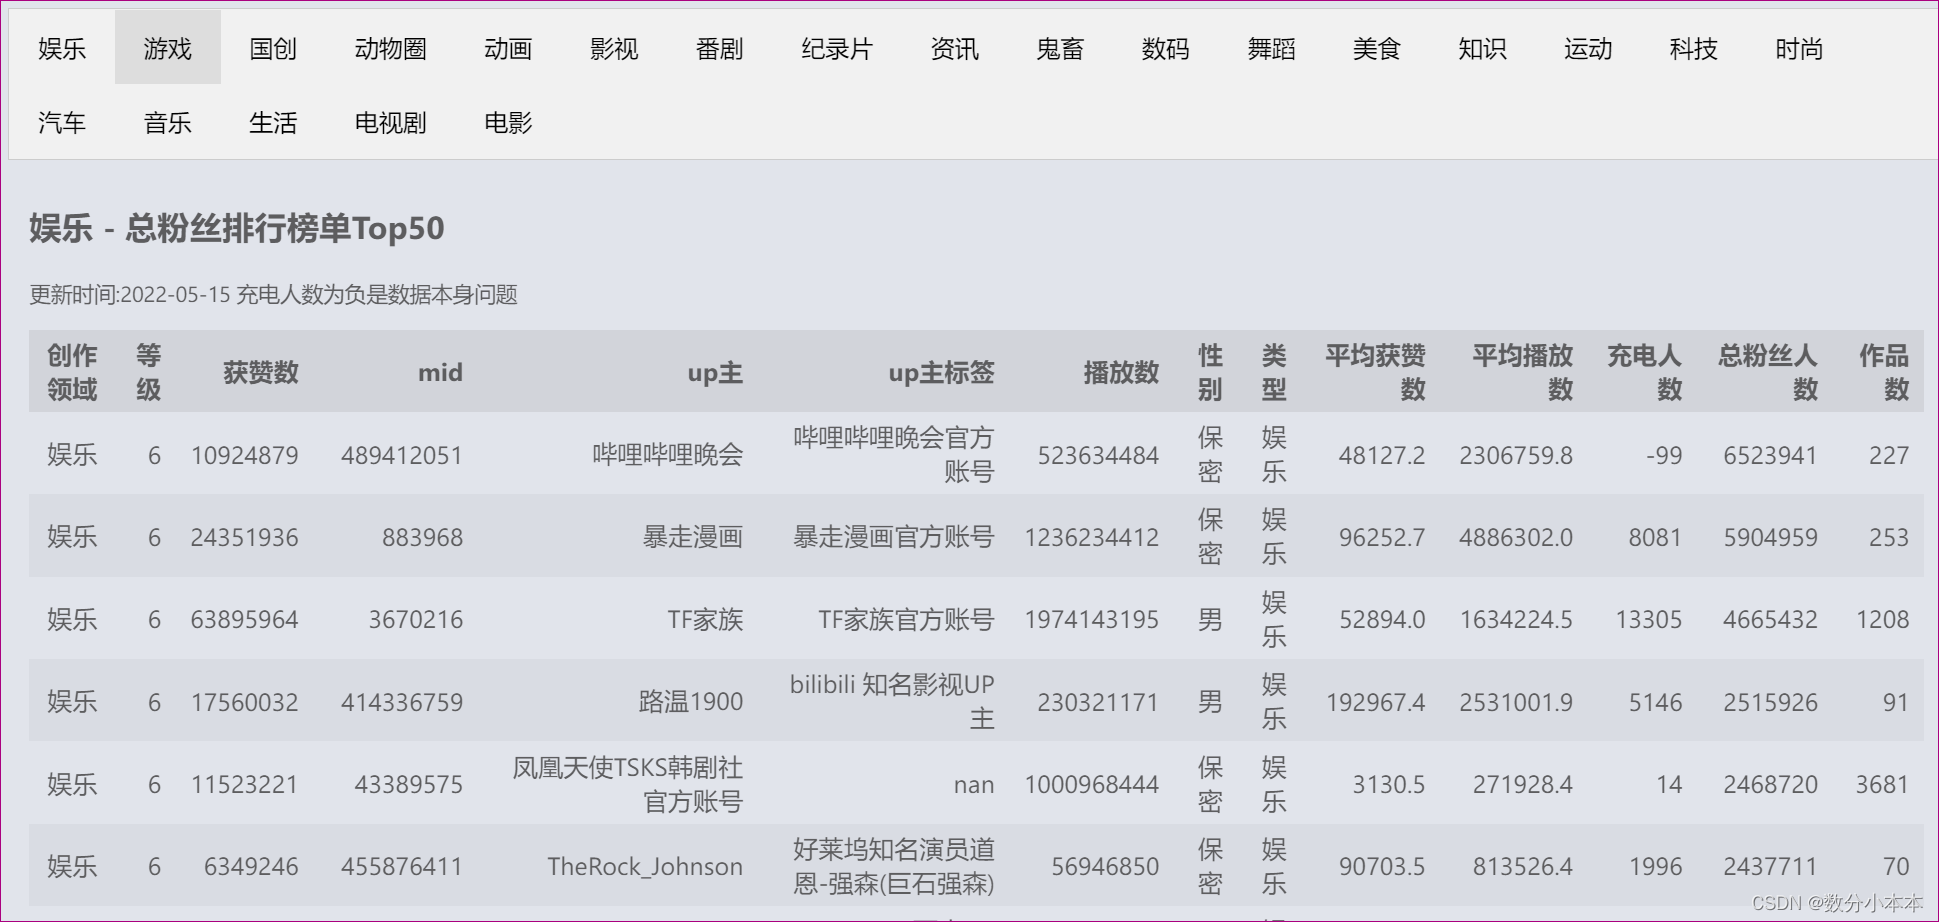Open the 番剧 tab
Image resolution: width=1939 pixels, height=922 pixels.
[720, 48]
